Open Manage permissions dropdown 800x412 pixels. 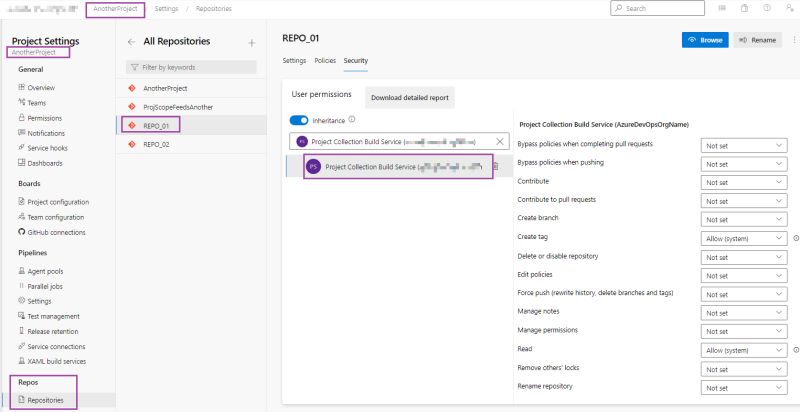(744, 331)
